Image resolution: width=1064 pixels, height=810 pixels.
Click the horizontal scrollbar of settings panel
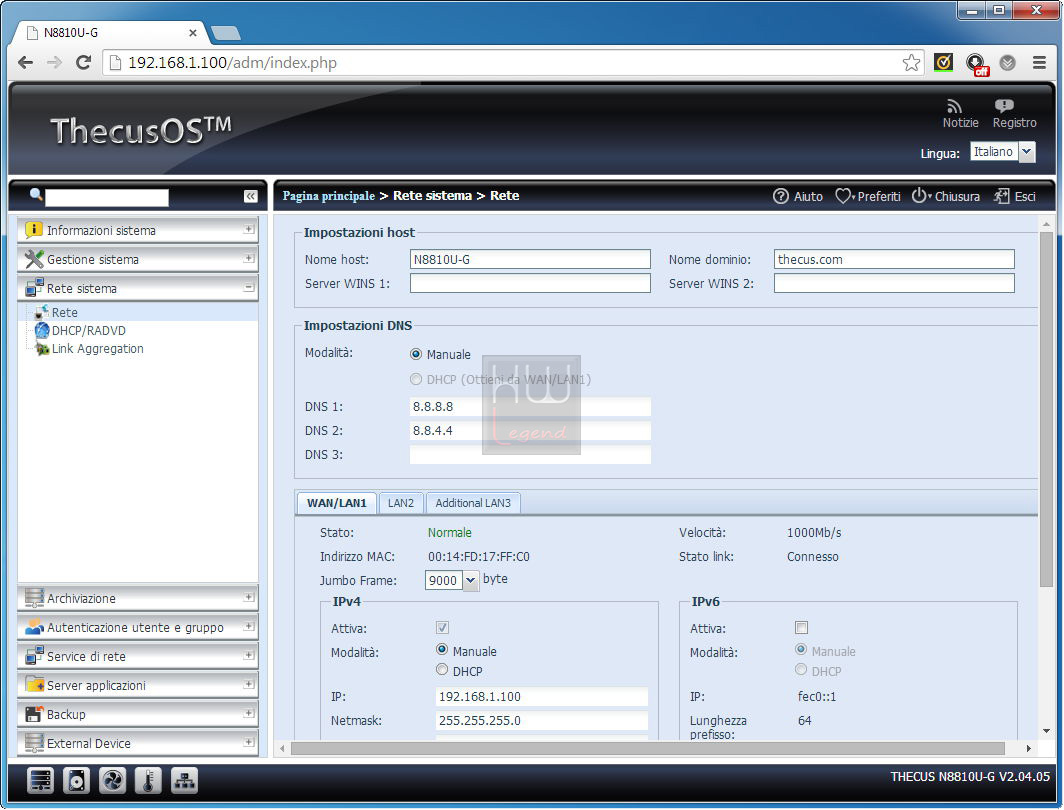coord(647,748)
